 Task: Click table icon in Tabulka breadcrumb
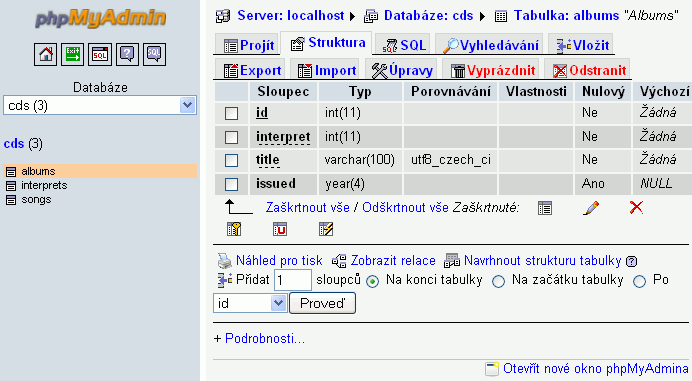point(500,16)
